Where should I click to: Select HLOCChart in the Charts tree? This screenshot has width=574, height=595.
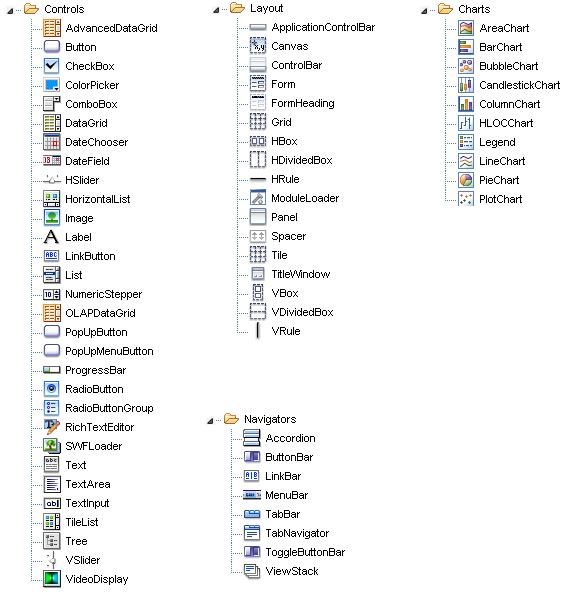click(x=506, y=123)
